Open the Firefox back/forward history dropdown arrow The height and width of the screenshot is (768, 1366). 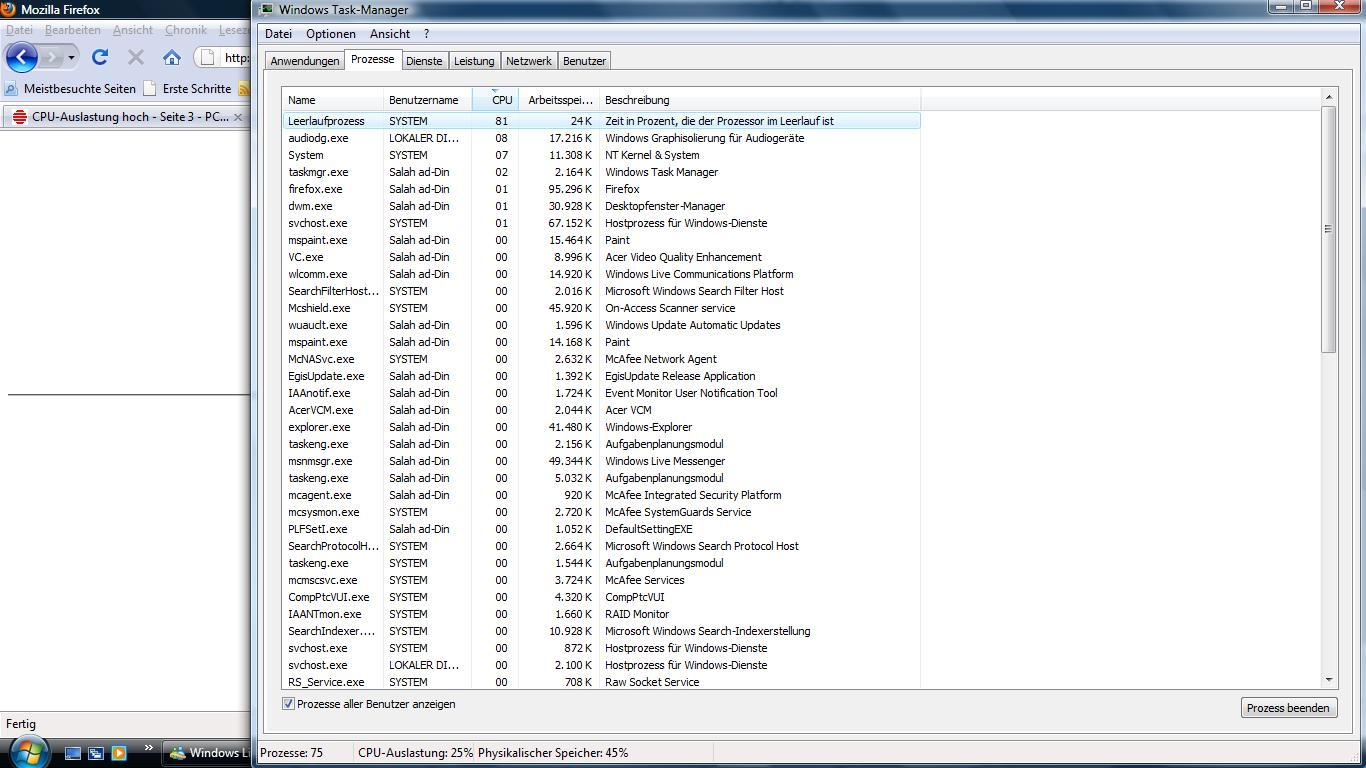(71, 57)
